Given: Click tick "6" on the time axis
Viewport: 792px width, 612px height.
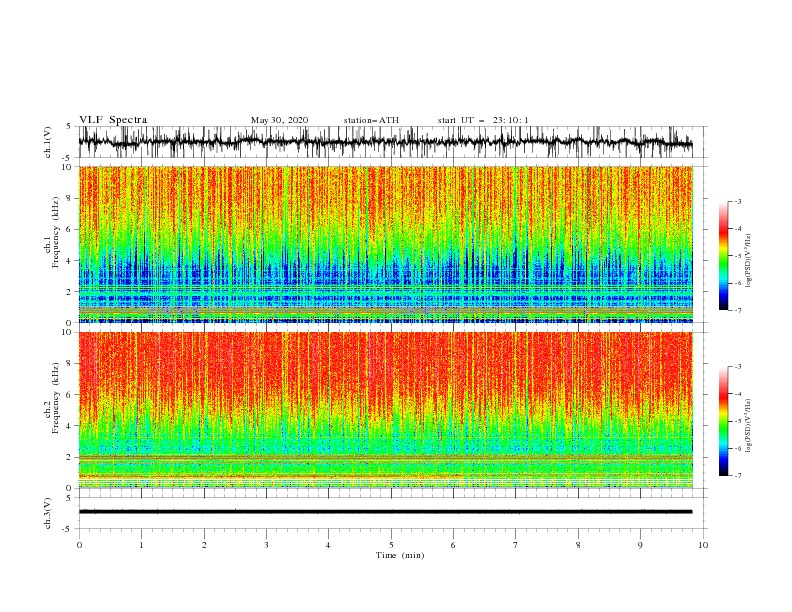Looking at the screenshot, I should pyautogui.click(x=453, y=545).
